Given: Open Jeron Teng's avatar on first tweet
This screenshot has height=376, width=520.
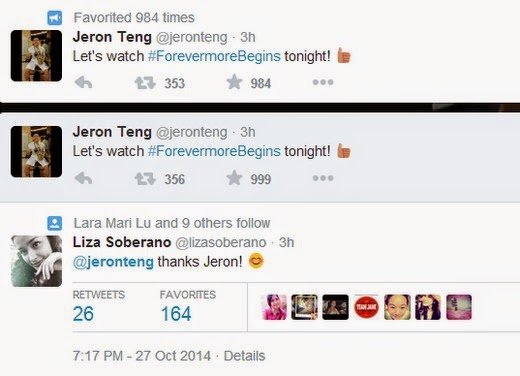Looking at the screenshot, I should click(36, 56).
